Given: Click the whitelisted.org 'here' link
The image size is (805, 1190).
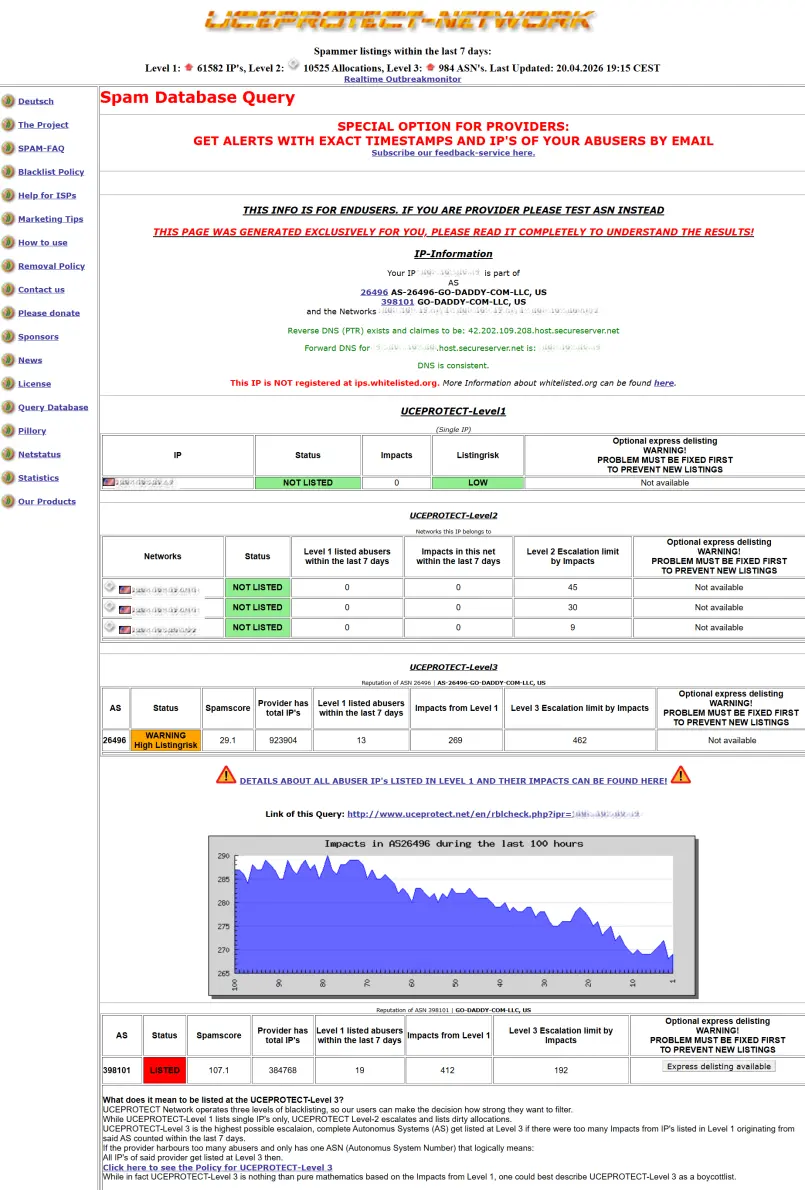Looking at the screenshot, I should [664, 383].
